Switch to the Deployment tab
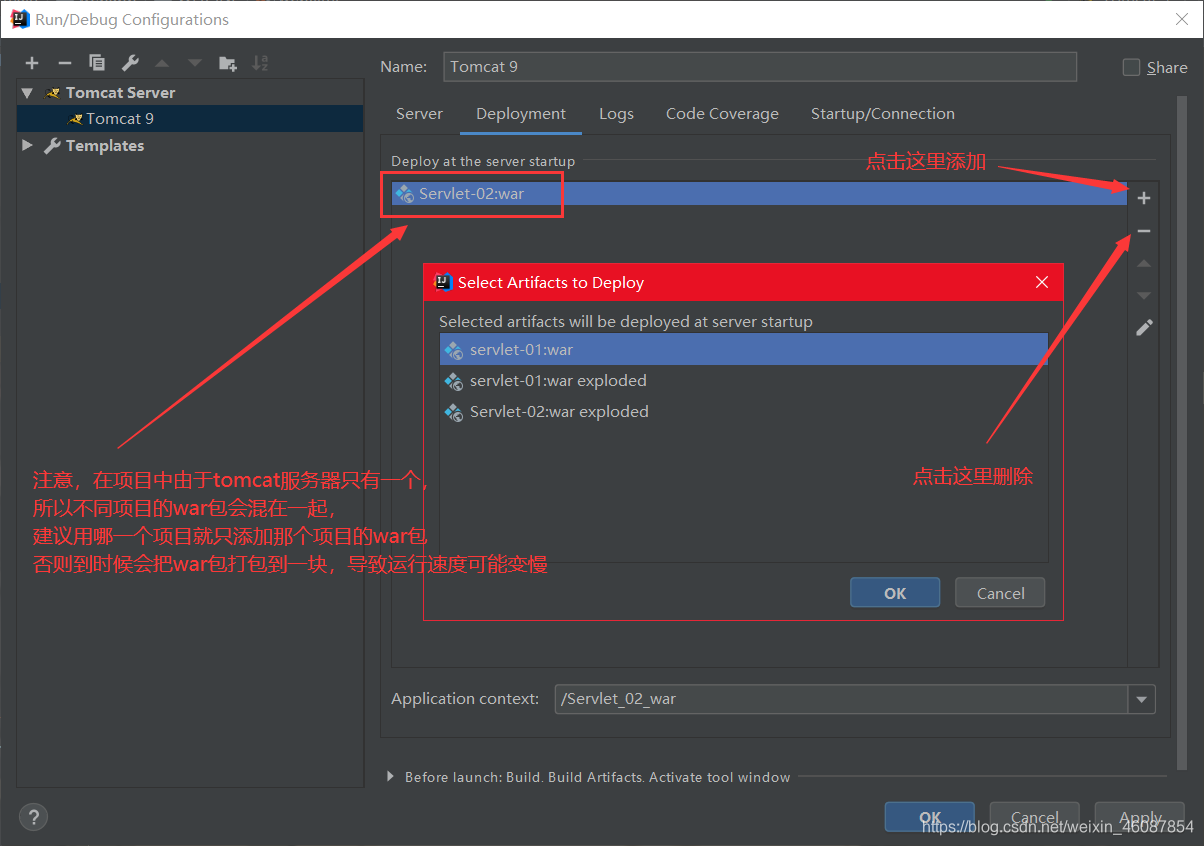 521,114
